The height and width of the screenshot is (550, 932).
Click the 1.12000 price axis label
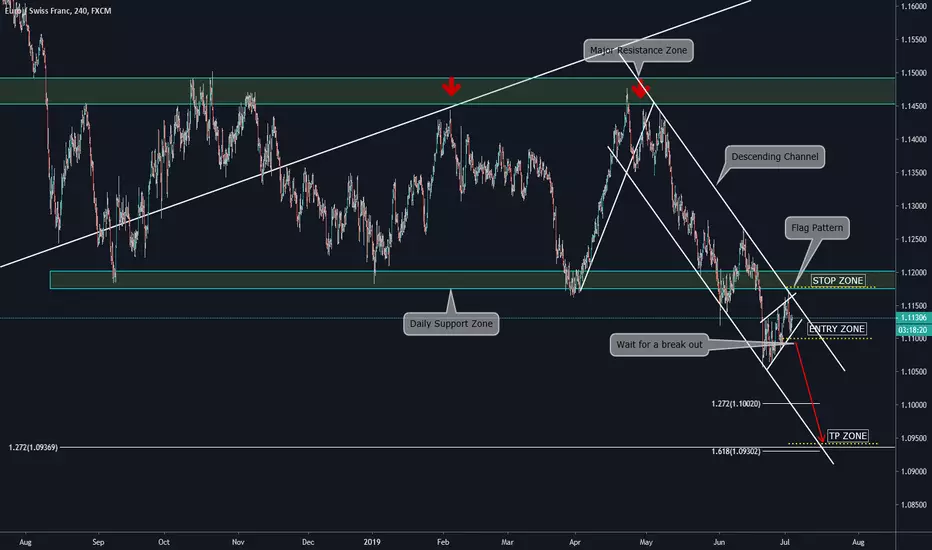point(914,273)
